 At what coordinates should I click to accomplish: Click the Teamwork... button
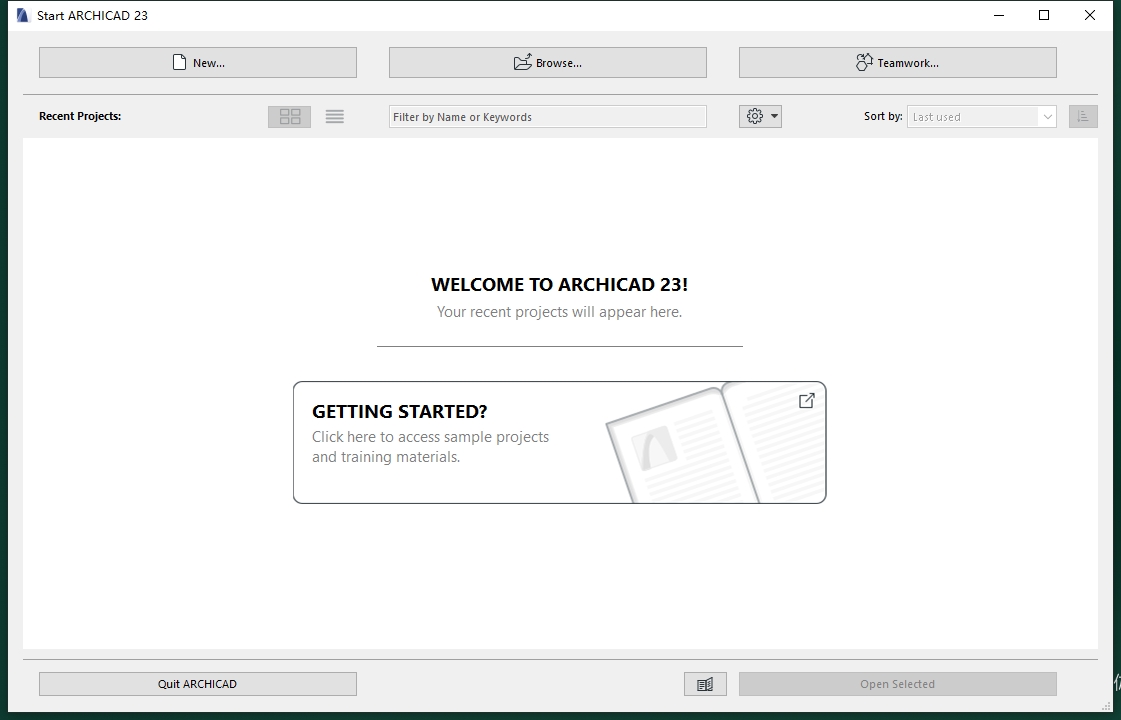click(897, 63)
